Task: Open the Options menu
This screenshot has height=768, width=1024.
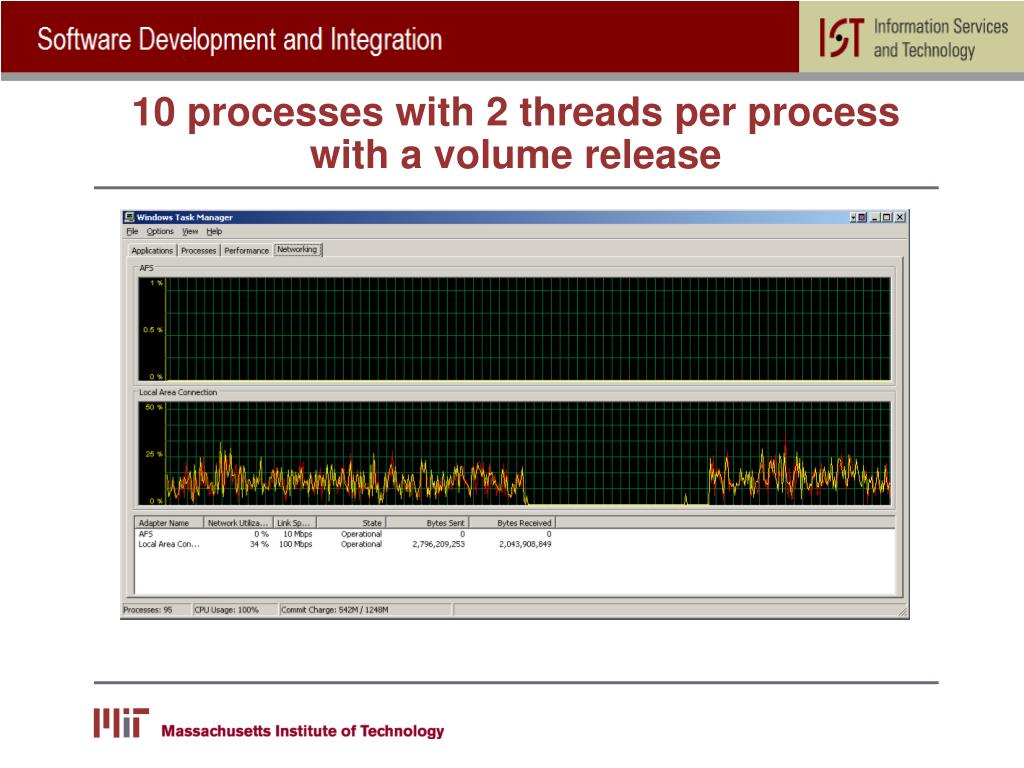Action: point(160,232)
